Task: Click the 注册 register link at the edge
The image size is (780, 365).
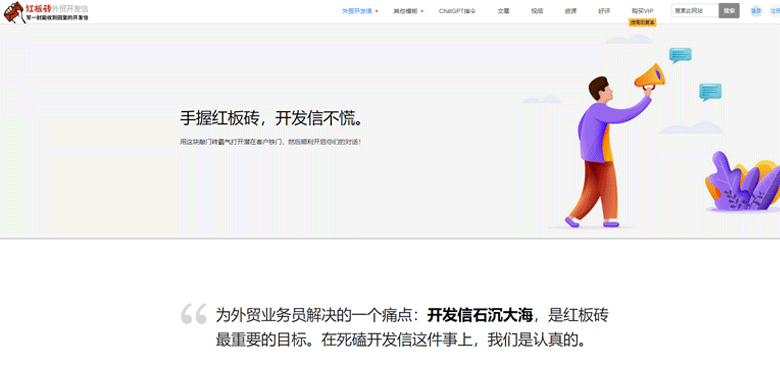Action: pyautogui.click(x=775, y=11)
